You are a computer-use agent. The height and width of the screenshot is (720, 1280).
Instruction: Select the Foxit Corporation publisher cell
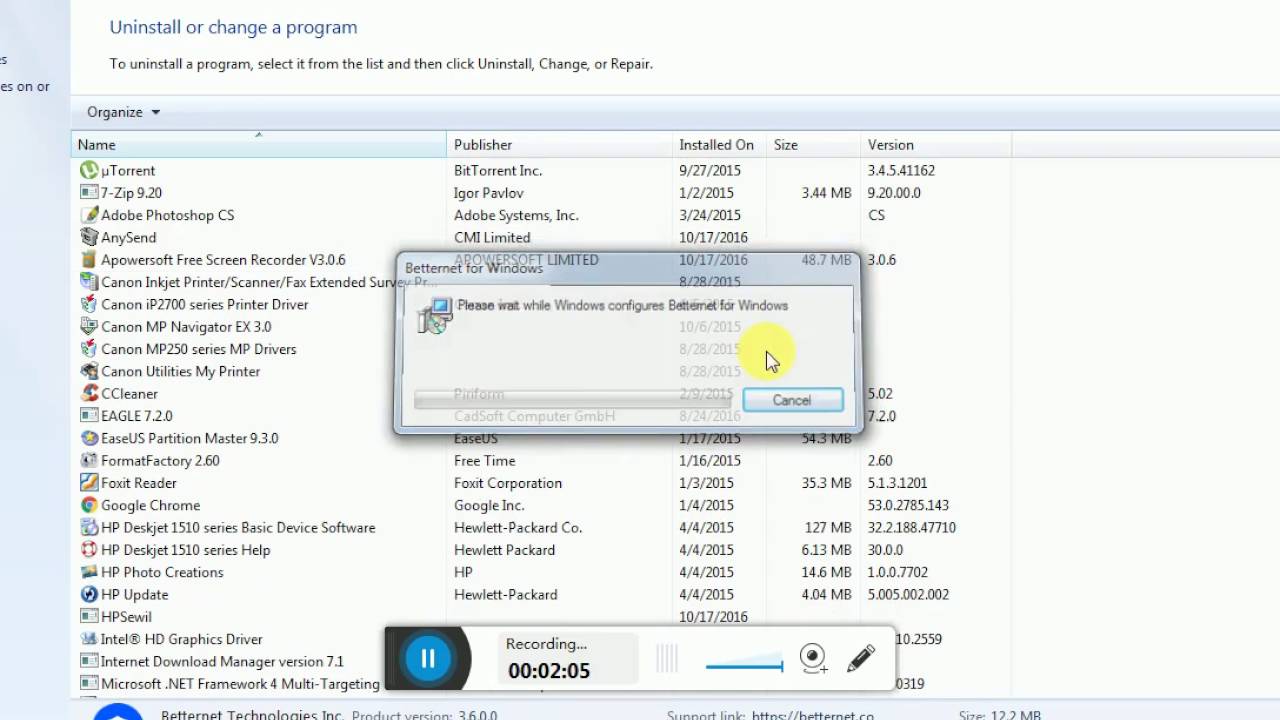[x=508, y=483]
